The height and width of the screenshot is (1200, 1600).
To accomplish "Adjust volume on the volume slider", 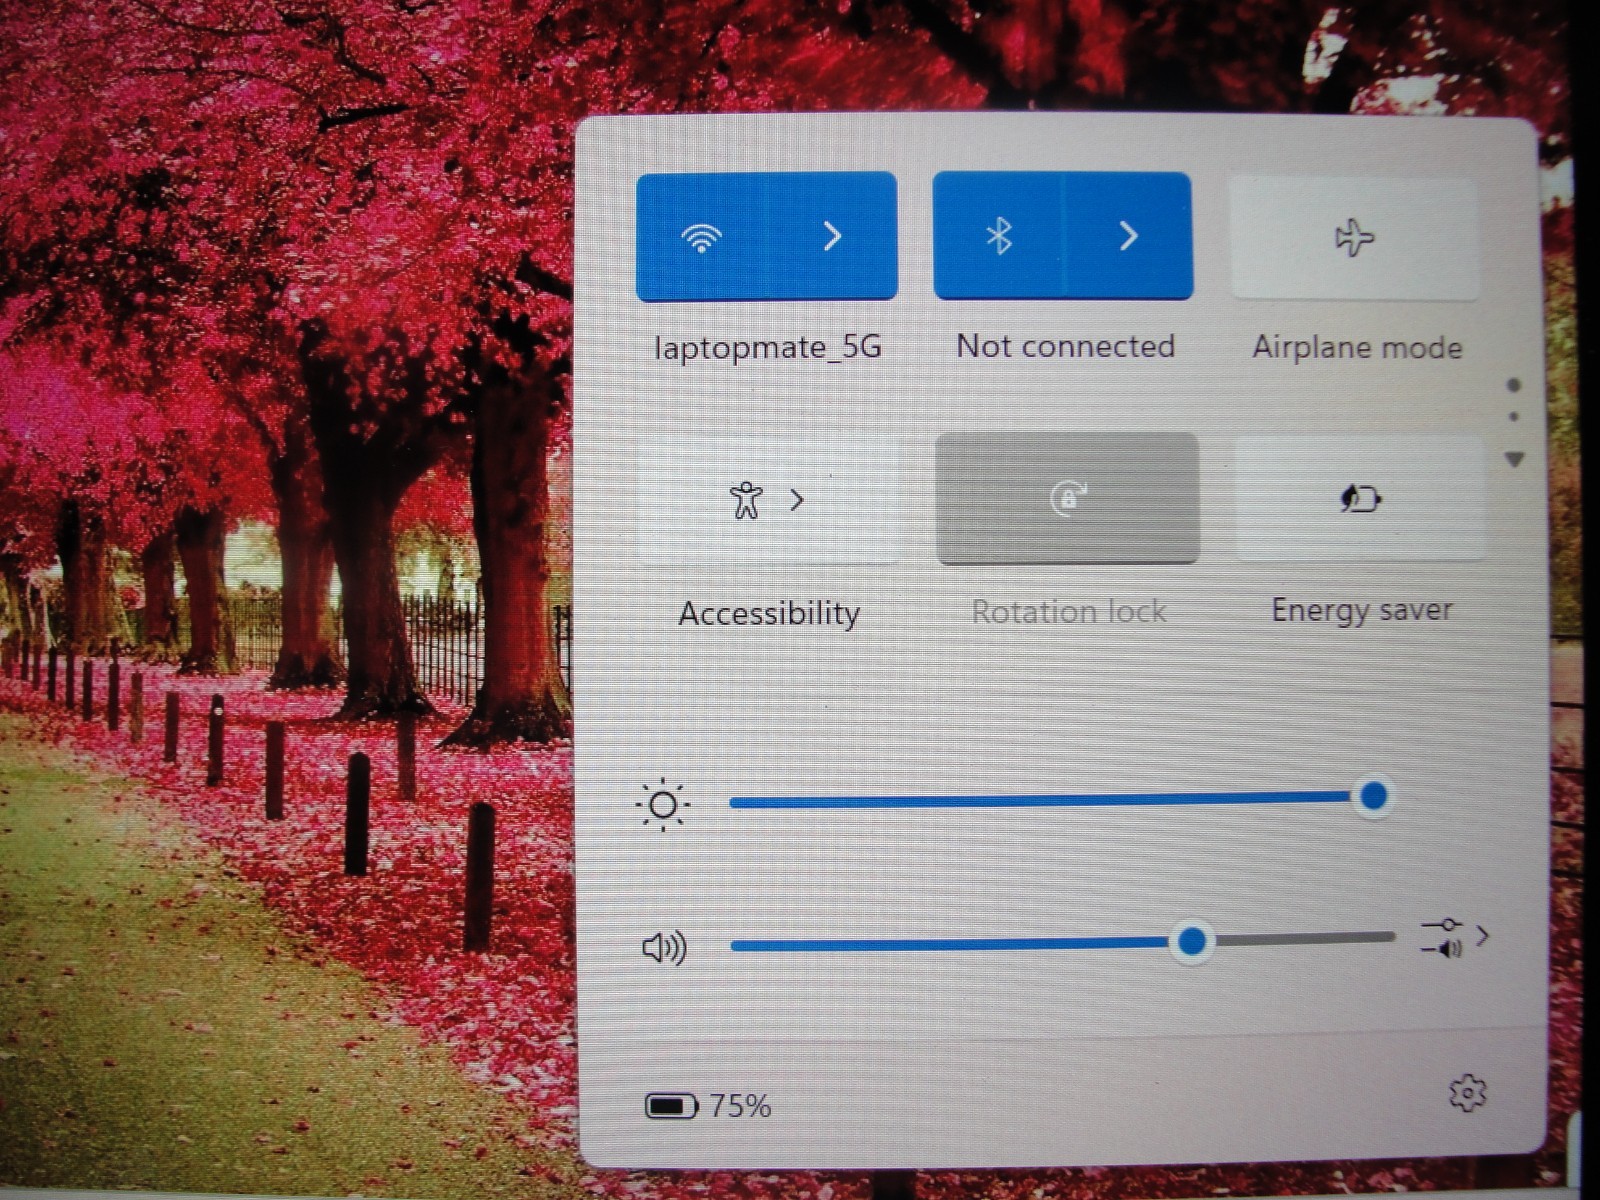I will (x=1062, y=941).
